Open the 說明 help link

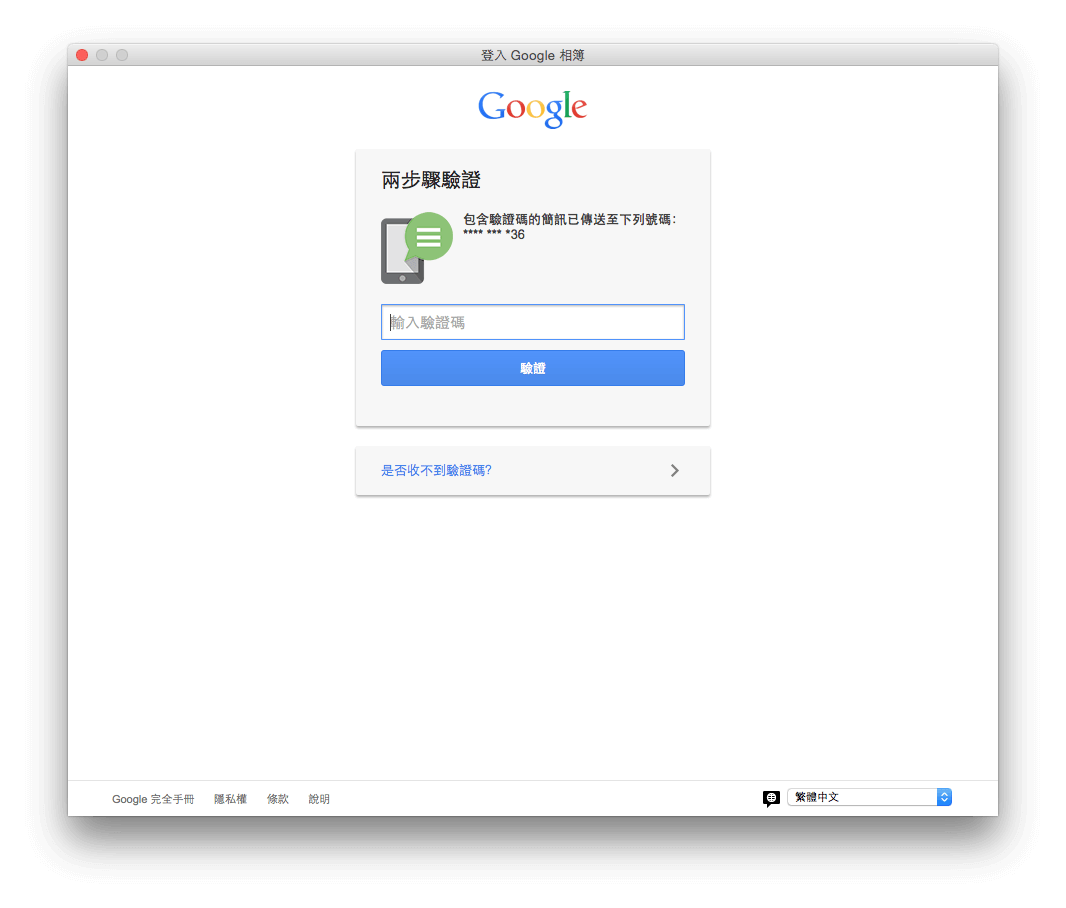pos(319,799)
